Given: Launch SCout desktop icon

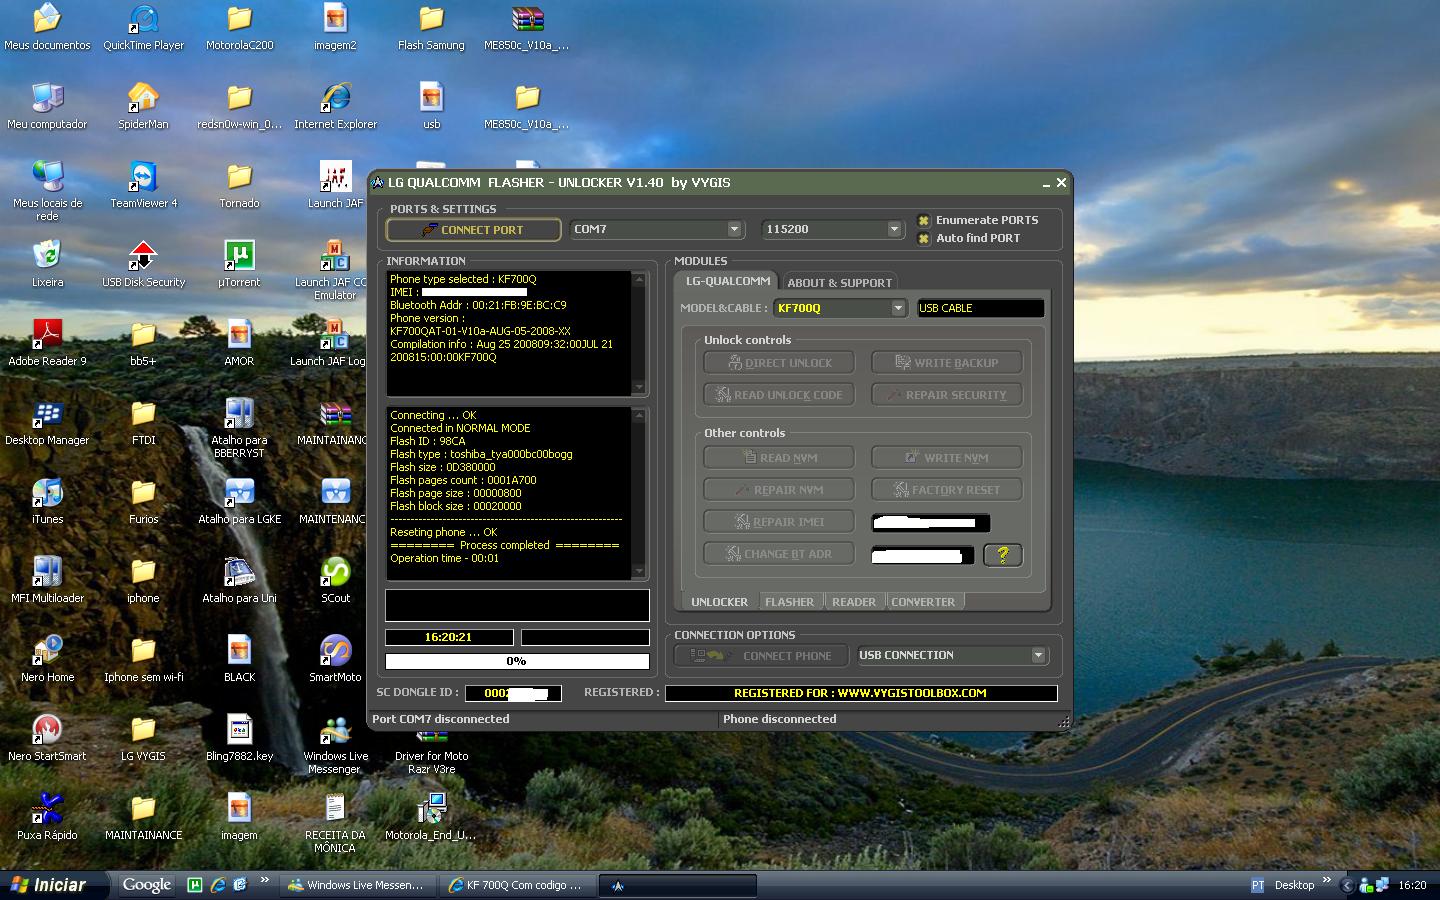Looking at the screenshot, I should 335,580.
